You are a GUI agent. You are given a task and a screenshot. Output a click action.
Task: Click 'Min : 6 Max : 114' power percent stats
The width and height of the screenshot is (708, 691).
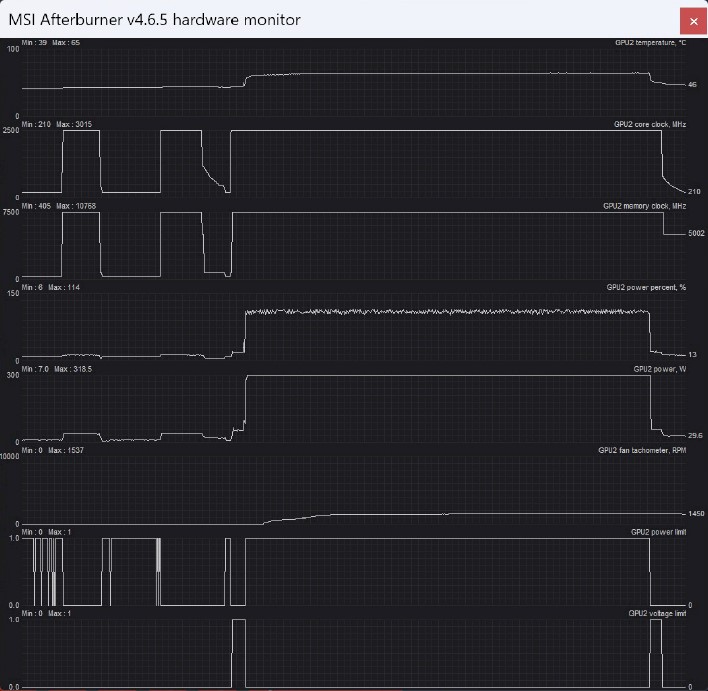pos(51,287)
